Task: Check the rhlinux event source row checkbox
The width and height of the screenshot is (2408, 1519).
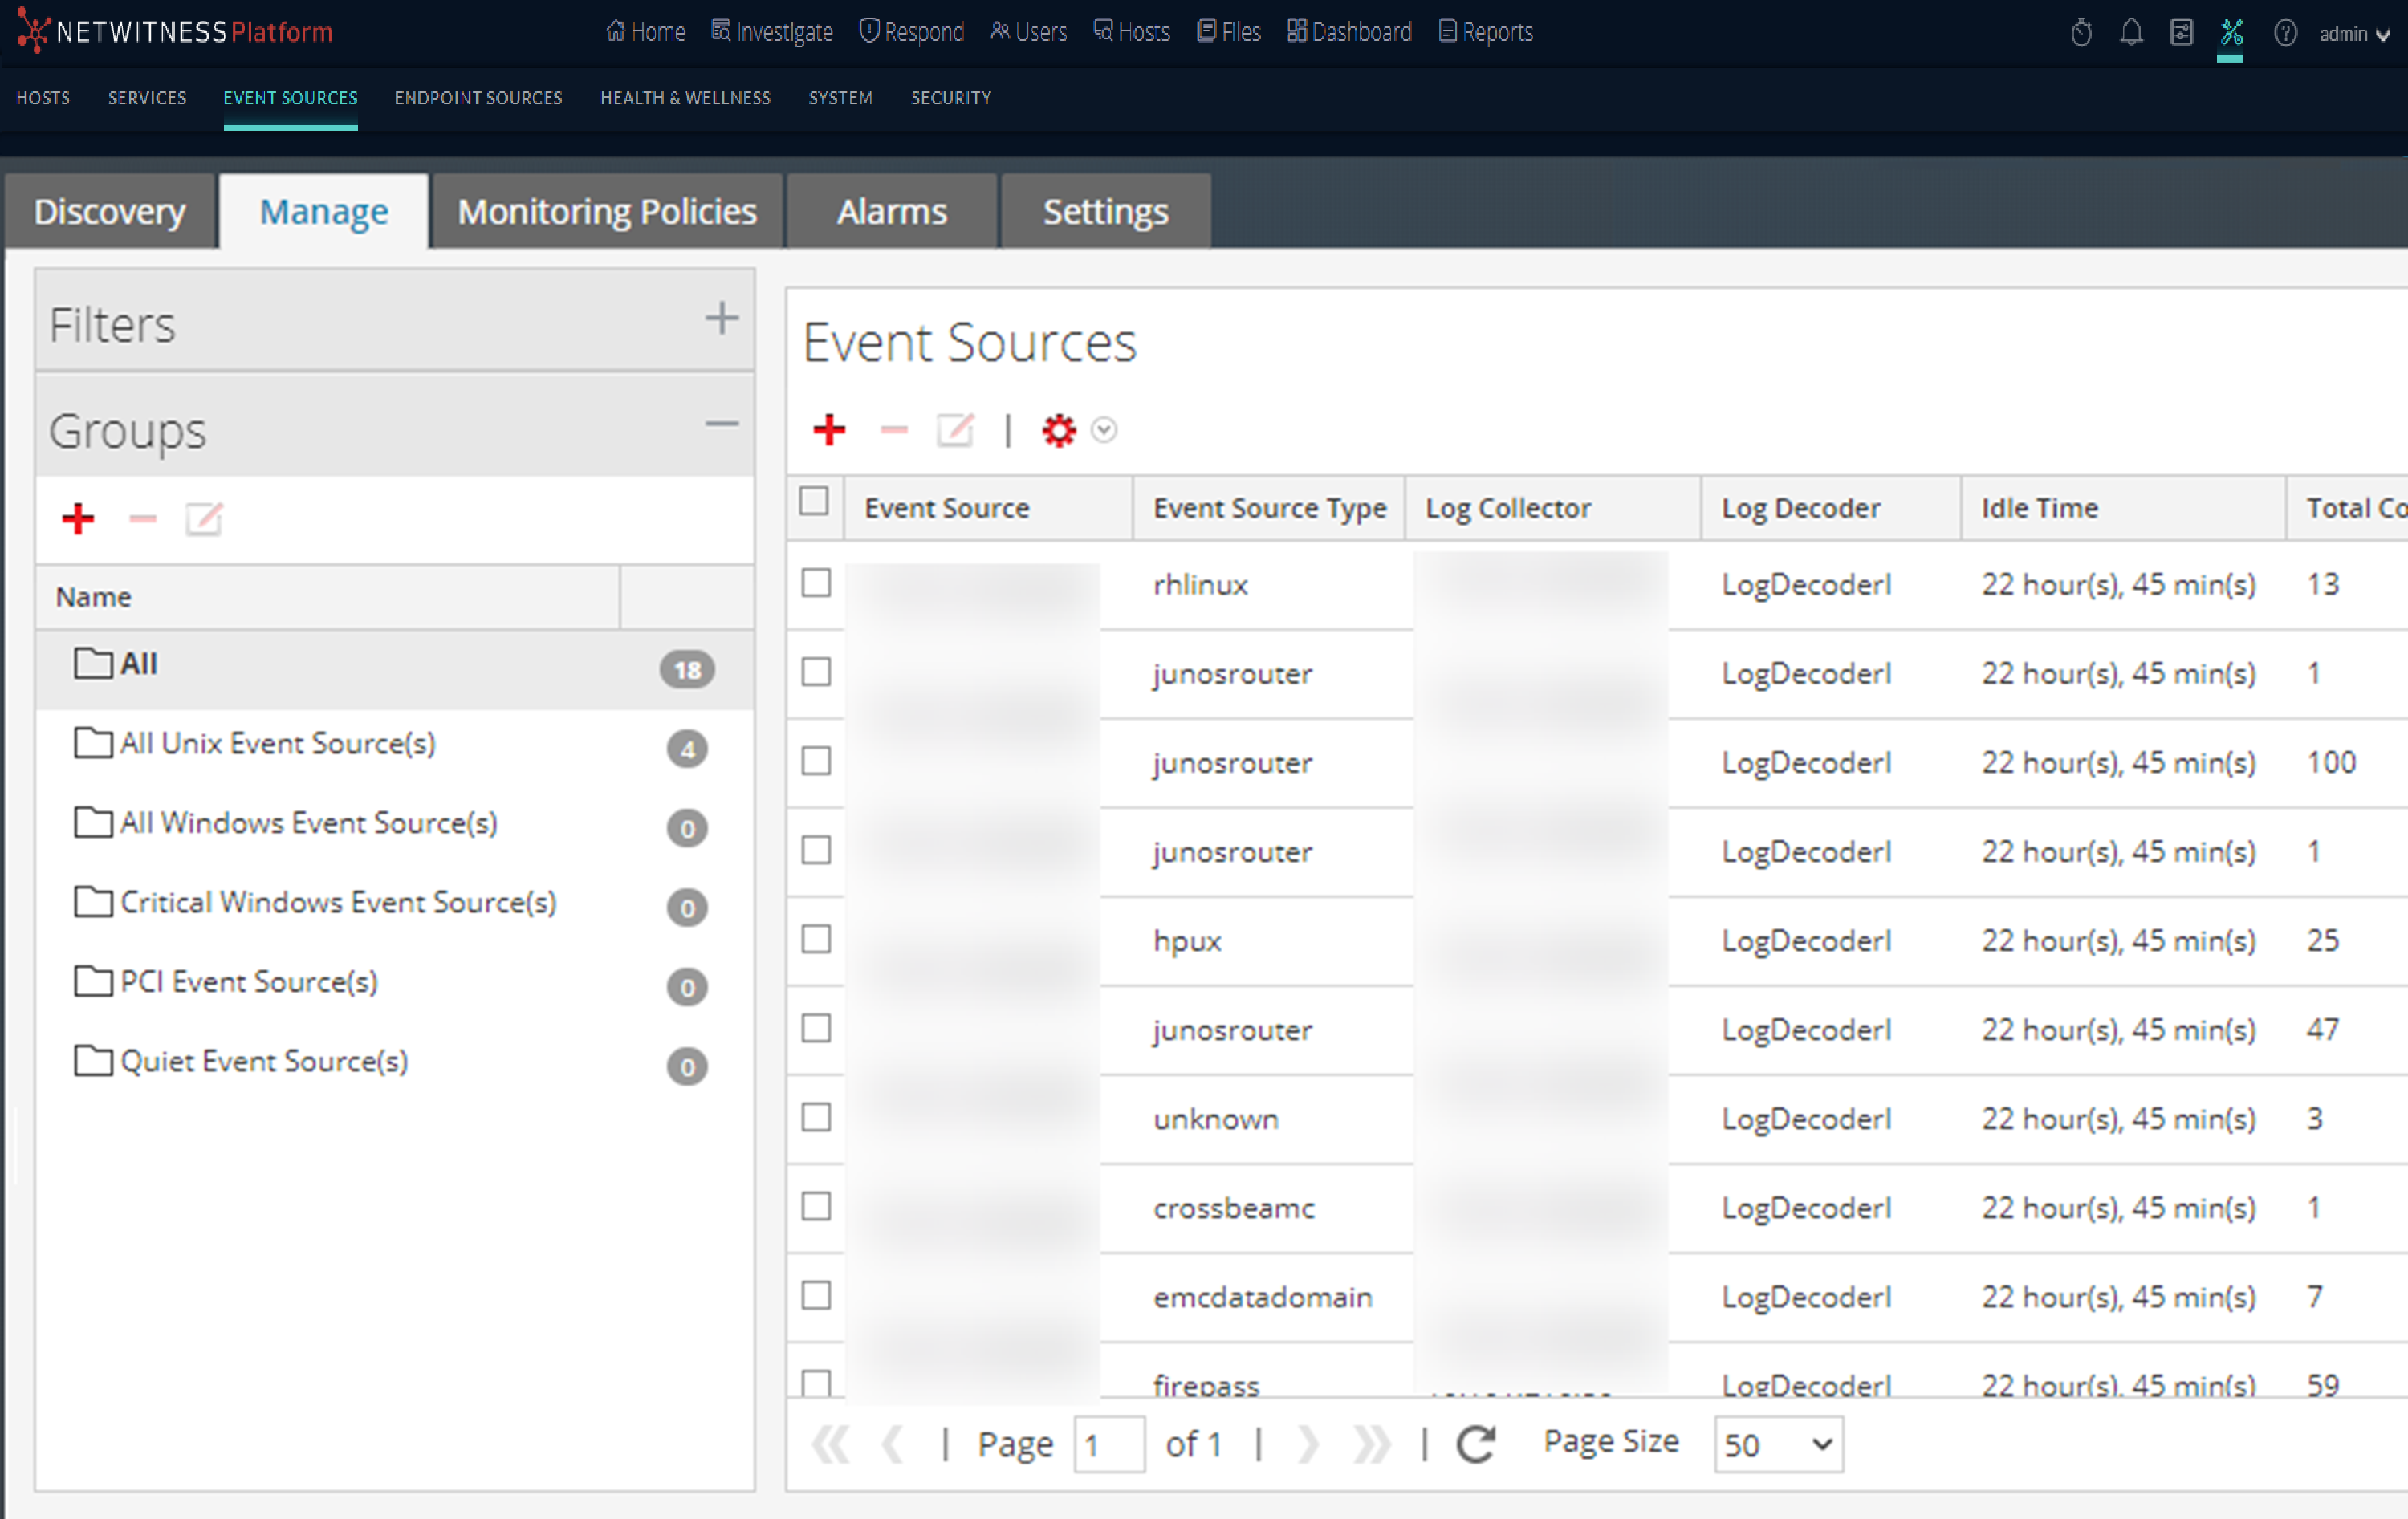Action: click(x=816, y=583)
